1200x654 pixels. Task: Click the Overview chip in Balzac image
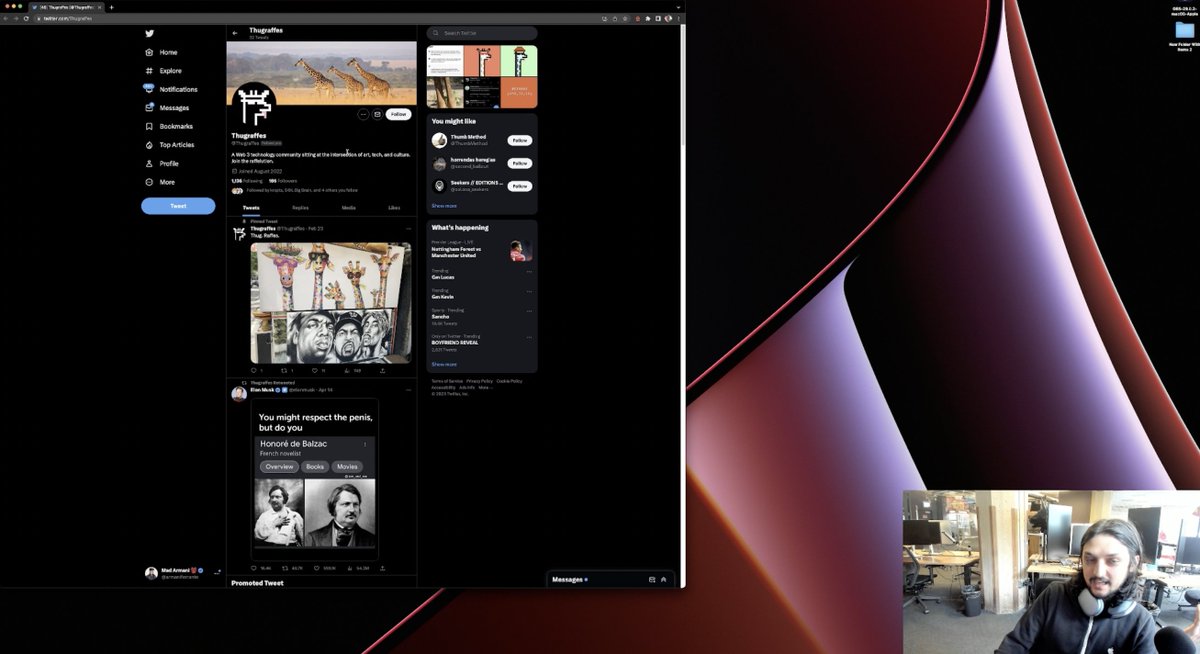pos(279,467)
